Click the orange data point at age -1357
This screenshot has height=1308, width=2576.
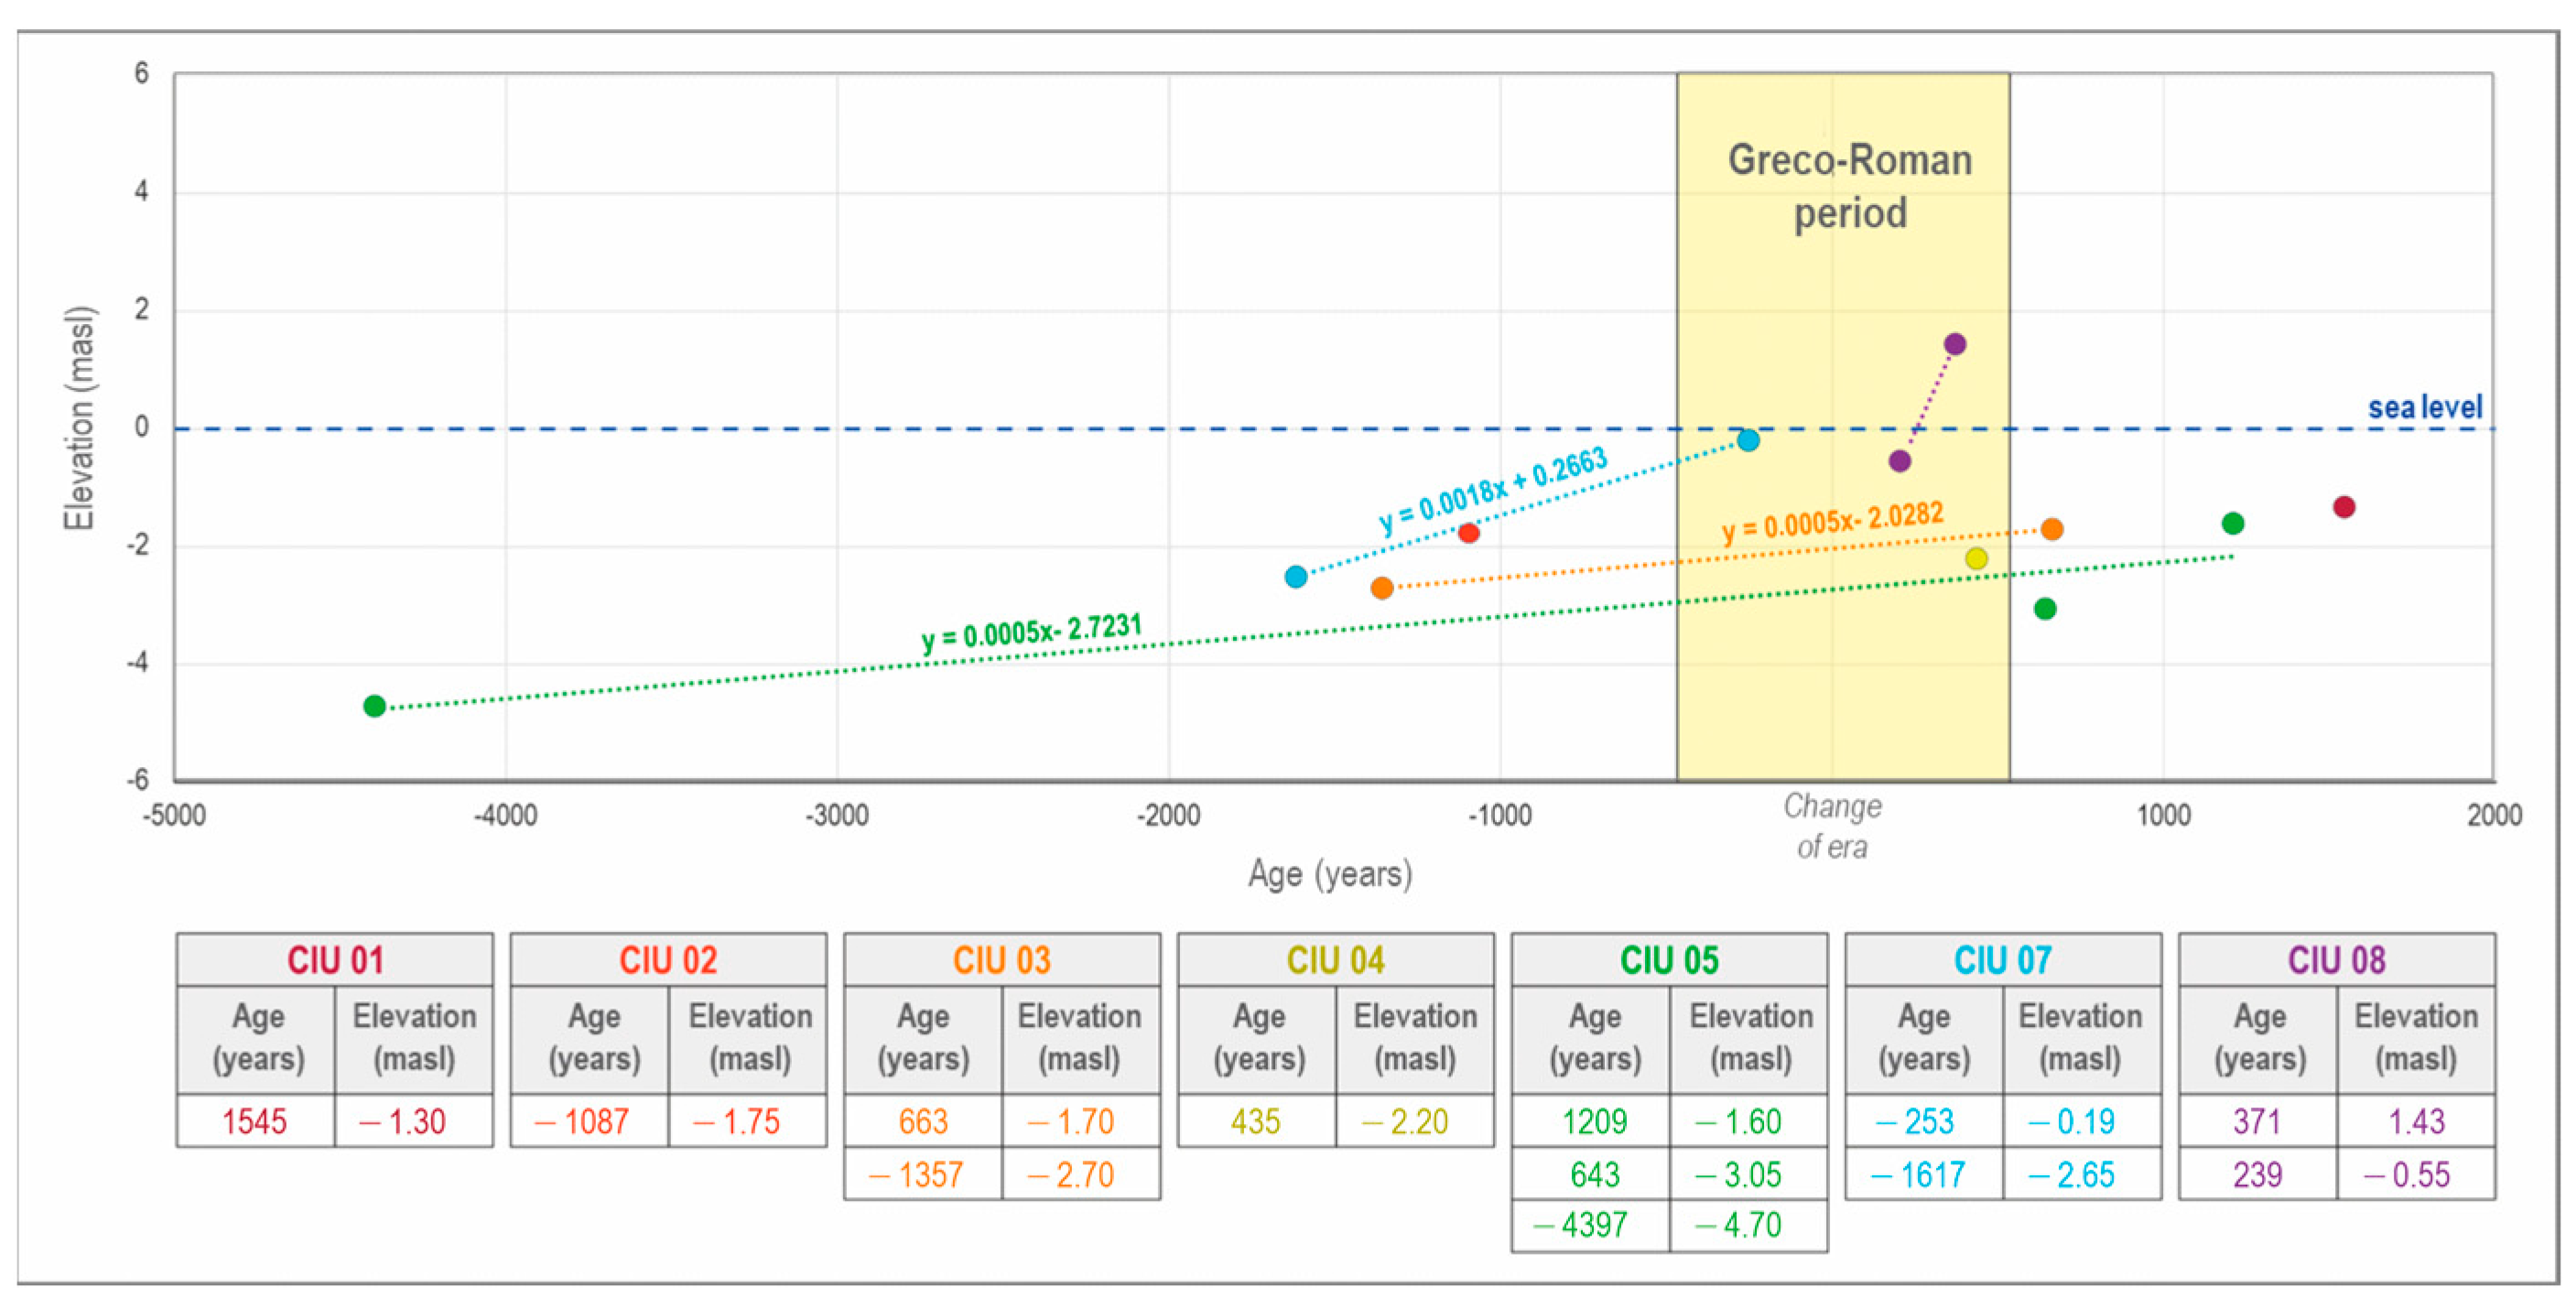[1382, 588]
